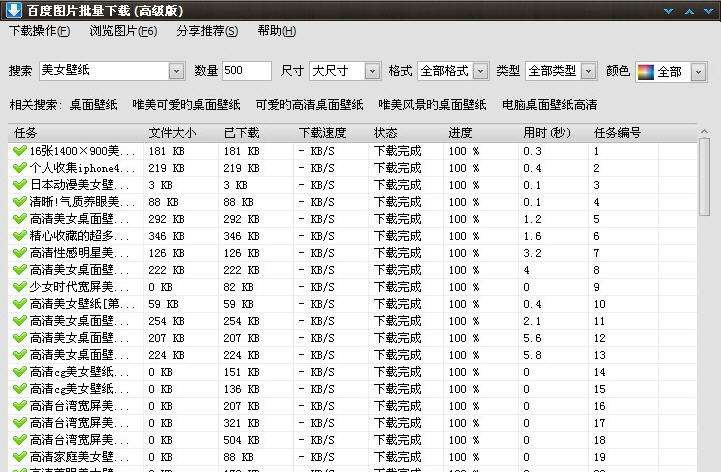This screenshot has height=472, width=721.
Task: Select task name 日本动漫美女壁...
Action: tap(80, 185)
